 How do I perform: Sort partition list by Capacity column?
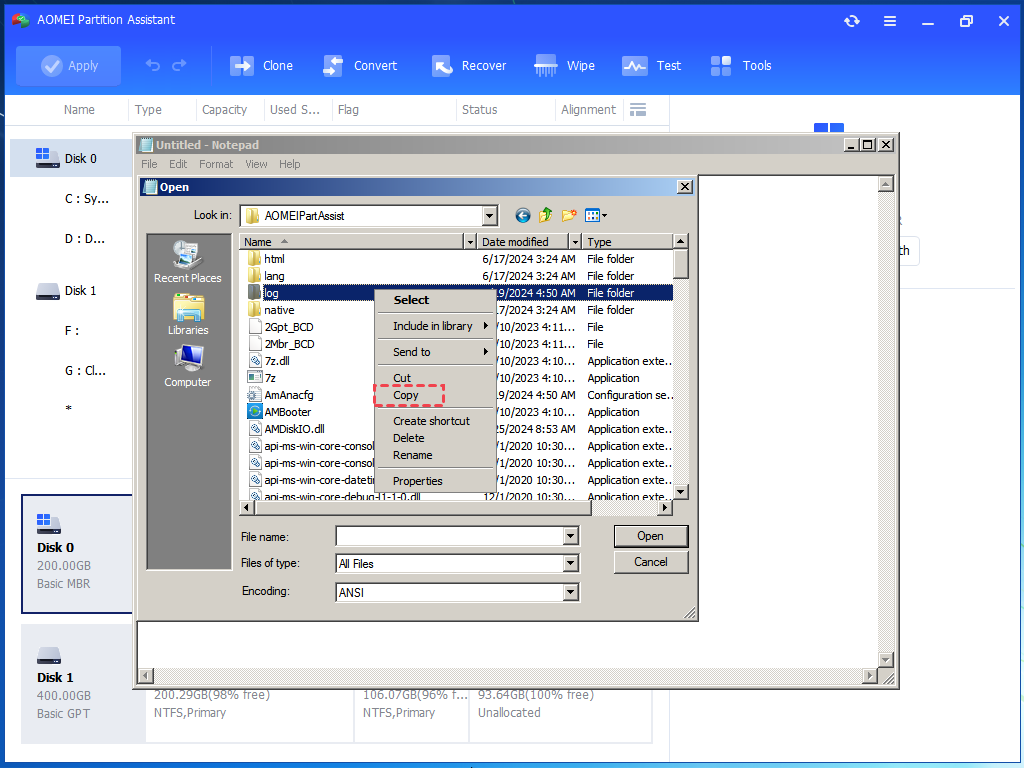pyautogui.click(x=225, y=110)
